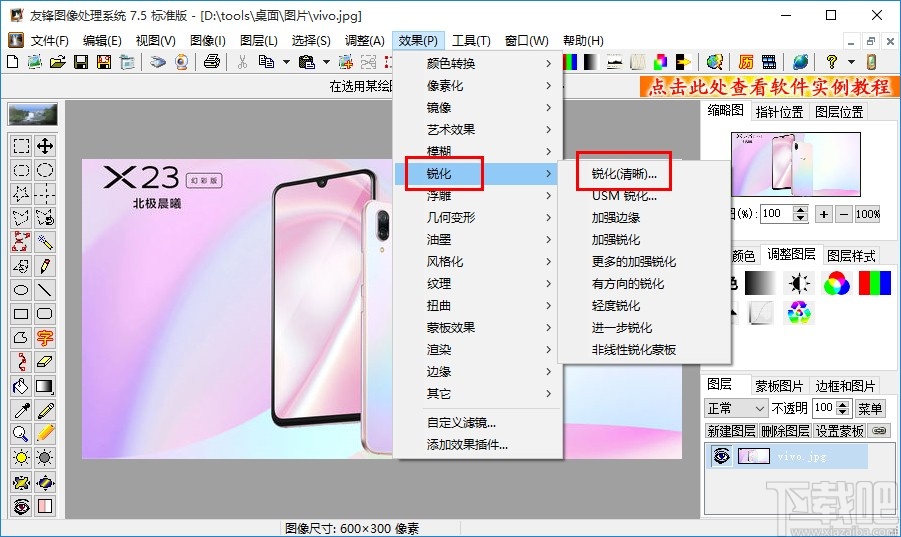The height and width of the screenshot is (537, 901).
Task: Click the 100% zoom reset button
Action: tap(868, 214)
